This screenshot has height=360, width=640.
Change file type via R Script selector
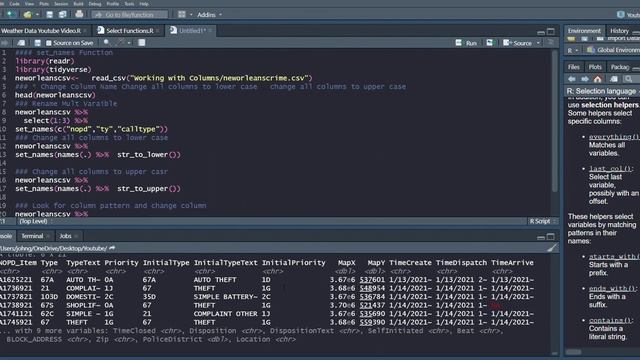(x=542, y=221)
